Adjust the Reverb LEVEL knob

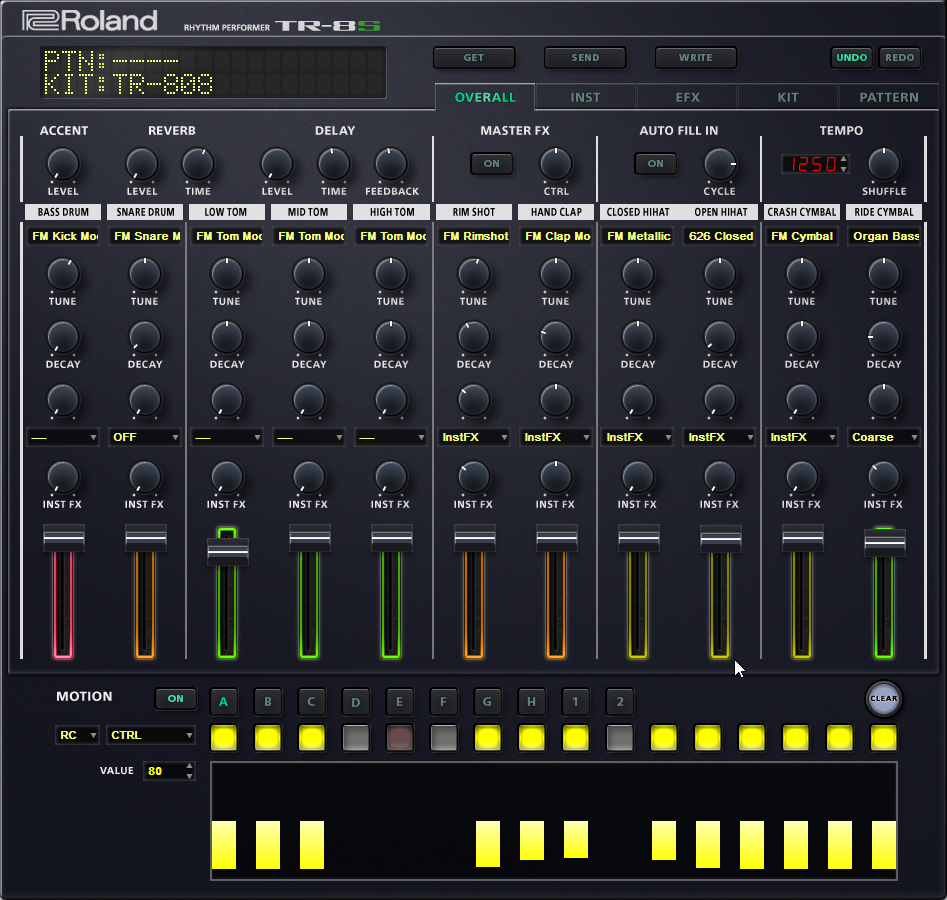click(141, 164)
